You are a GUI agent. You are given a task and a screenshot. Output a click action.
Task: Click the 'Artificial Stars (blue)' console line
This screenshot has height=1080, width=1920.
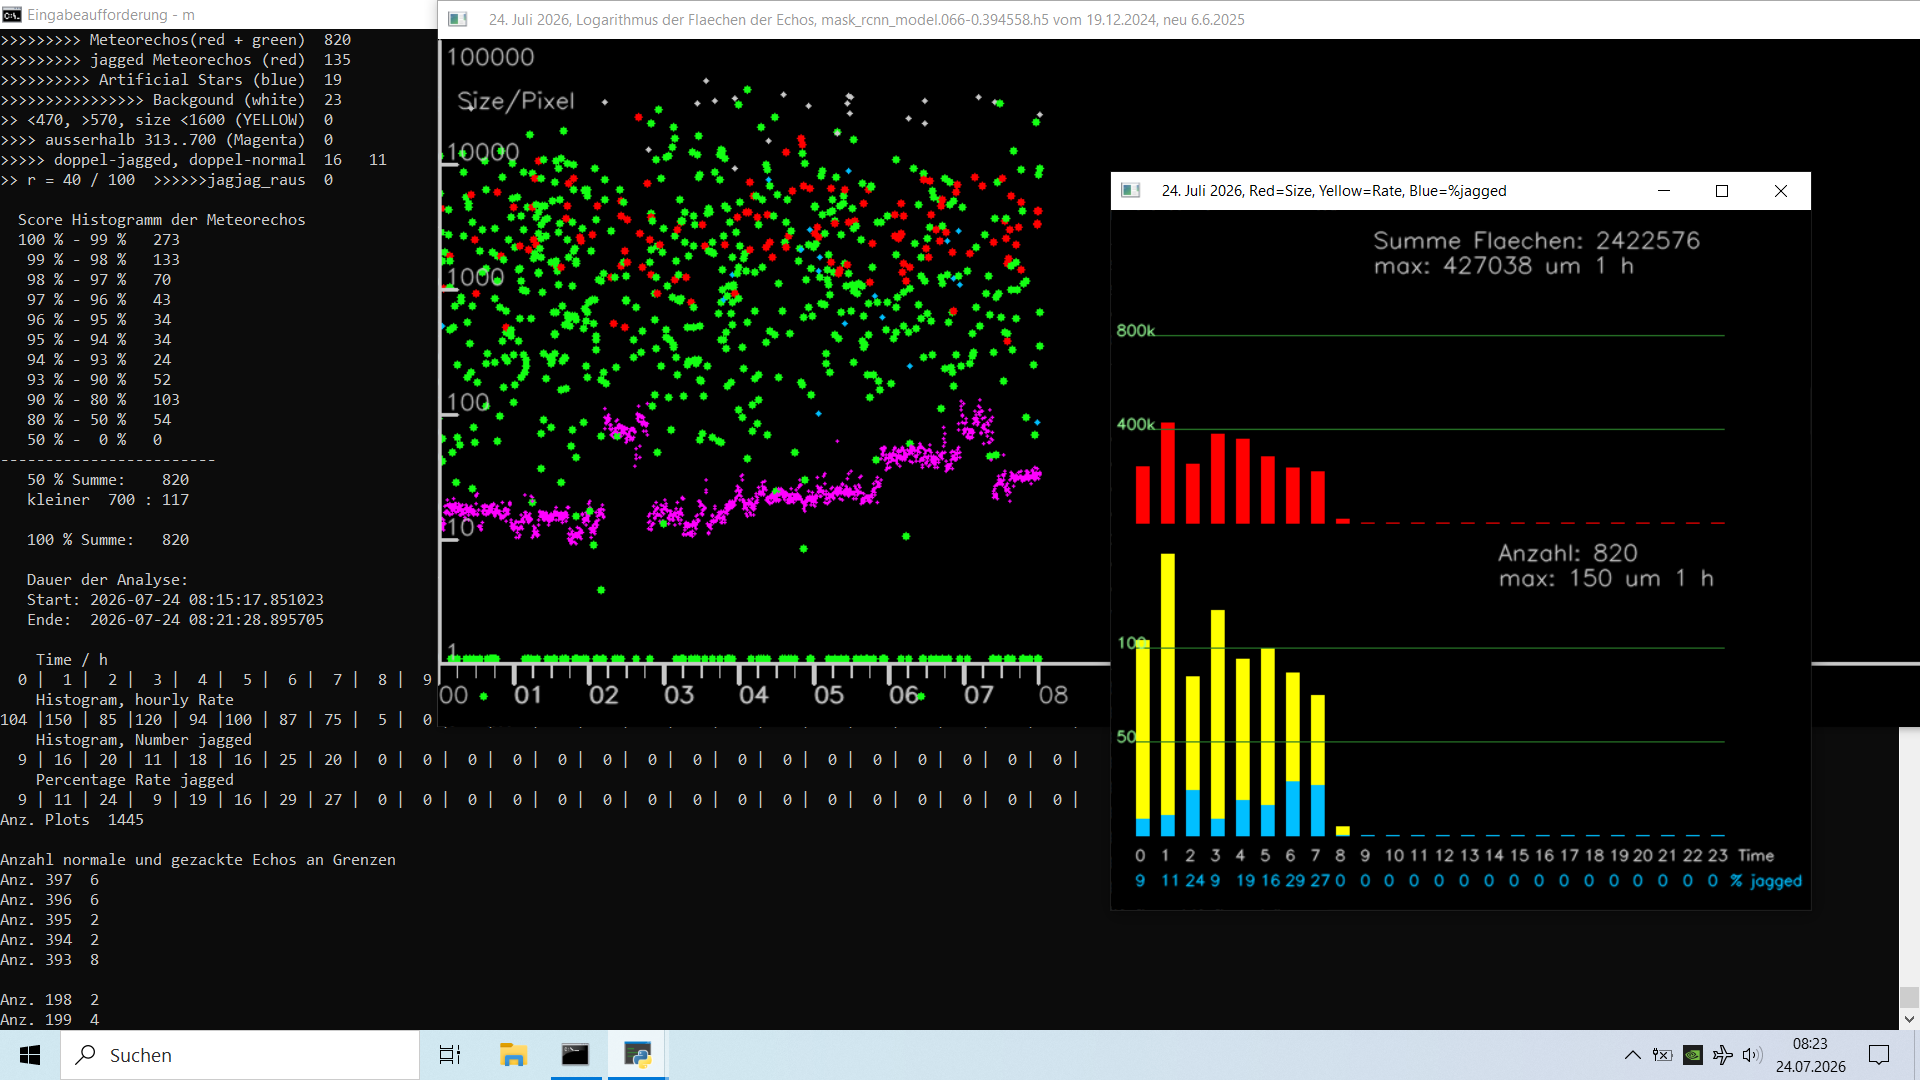coord(171,80)
